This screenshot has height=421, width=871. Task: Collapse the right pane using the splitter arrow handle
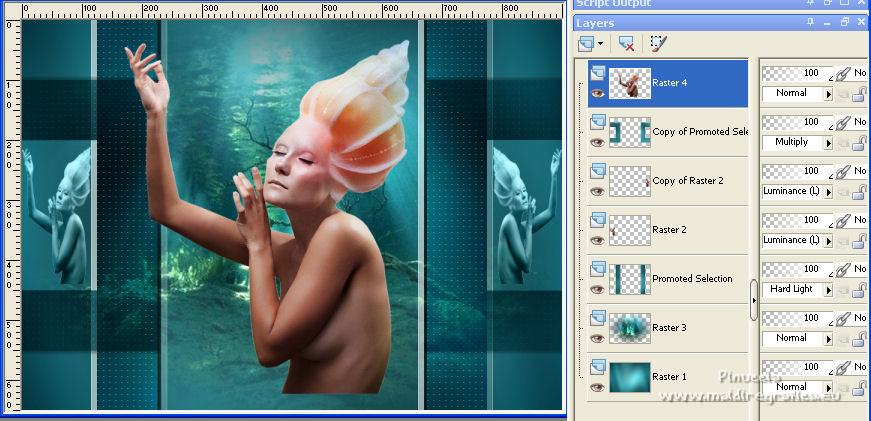click(754, 300)
